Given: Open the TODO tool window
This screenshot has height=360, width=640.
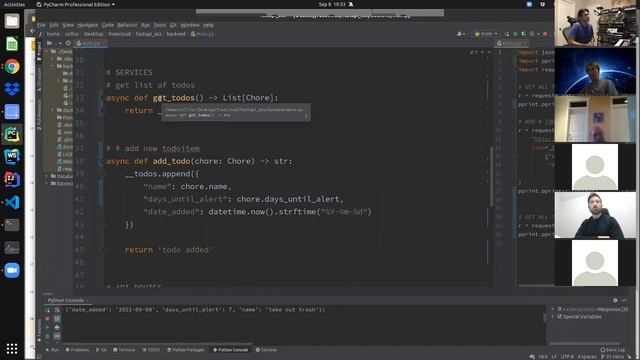Looking at the screenshot, I should 151,350.
